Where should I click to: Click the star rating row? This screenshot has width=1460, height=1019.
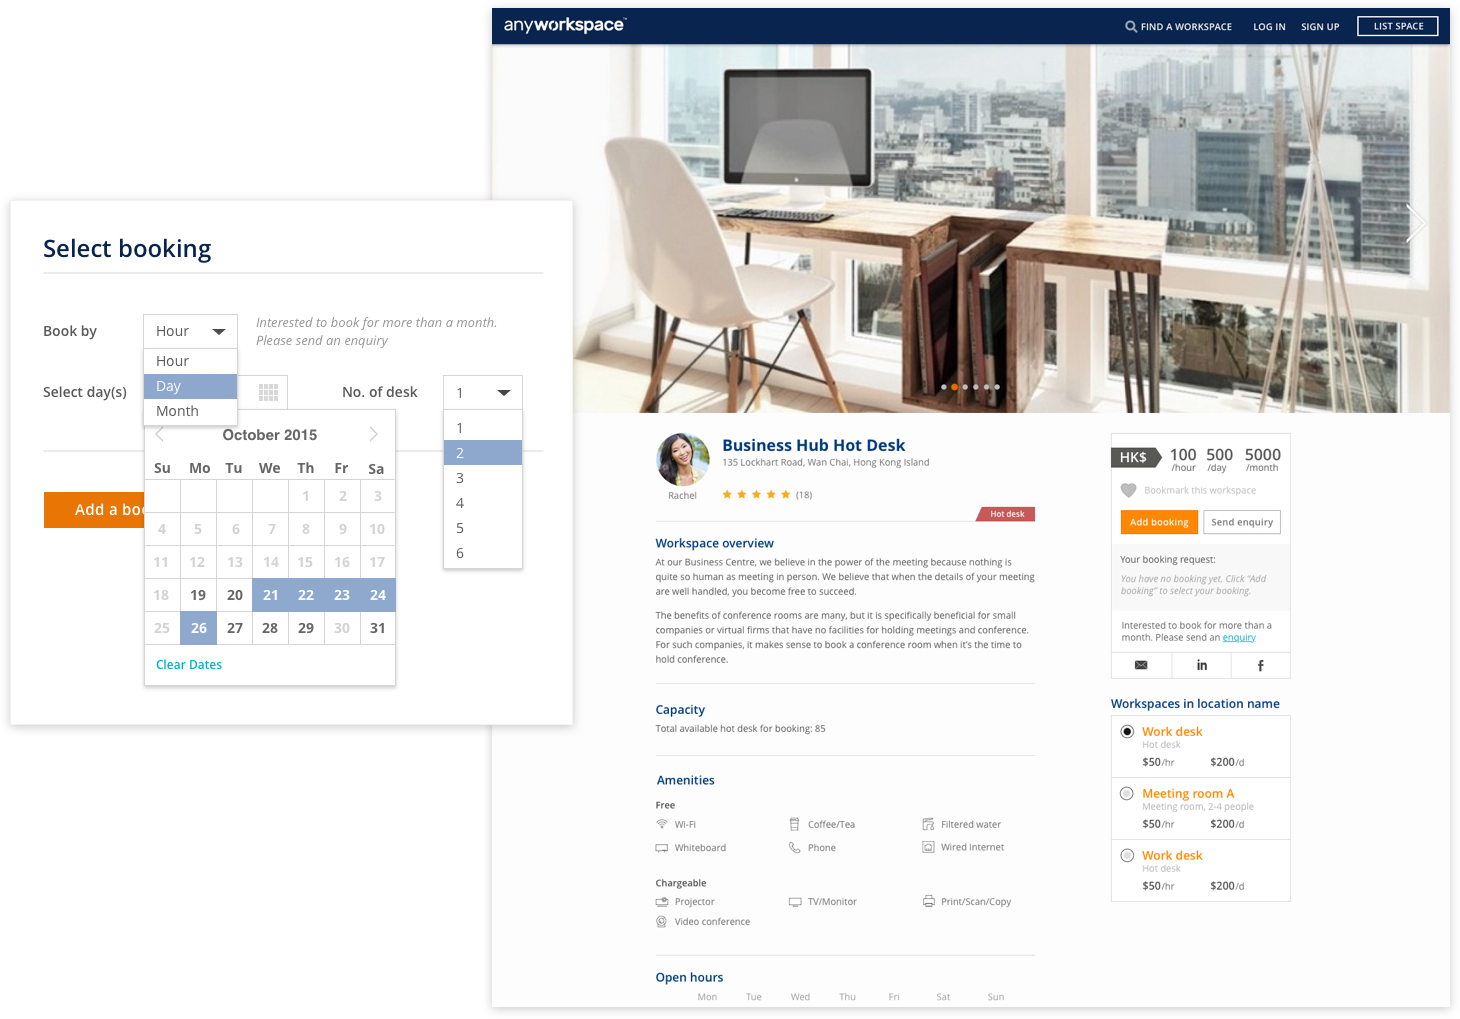coord(756,494)
